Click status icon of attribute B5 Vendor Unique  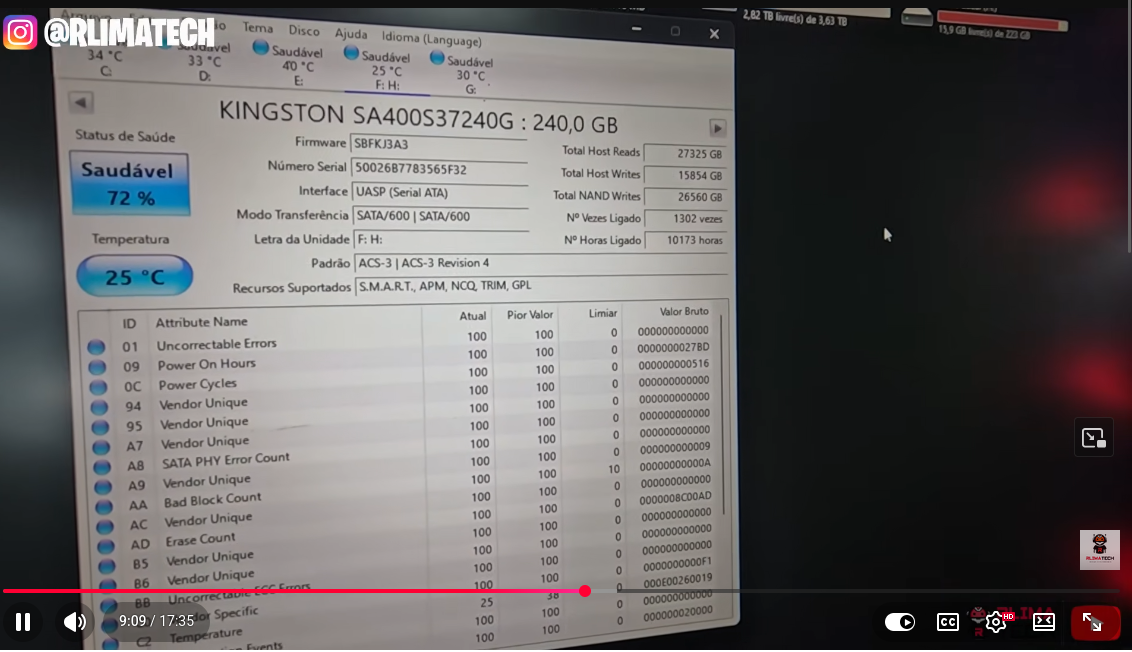pos(107,566)
